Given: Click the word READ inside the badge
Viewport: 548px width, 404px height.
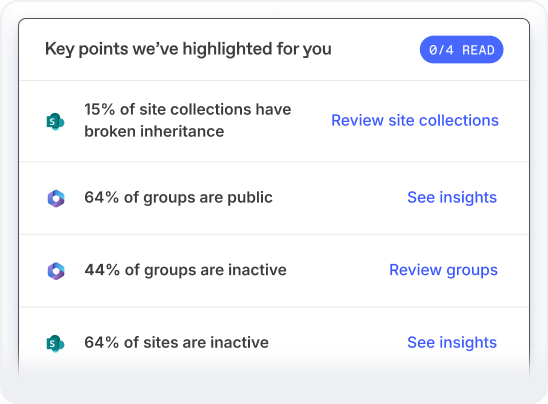Looking at the screenshot, I should tap(478, 50).
